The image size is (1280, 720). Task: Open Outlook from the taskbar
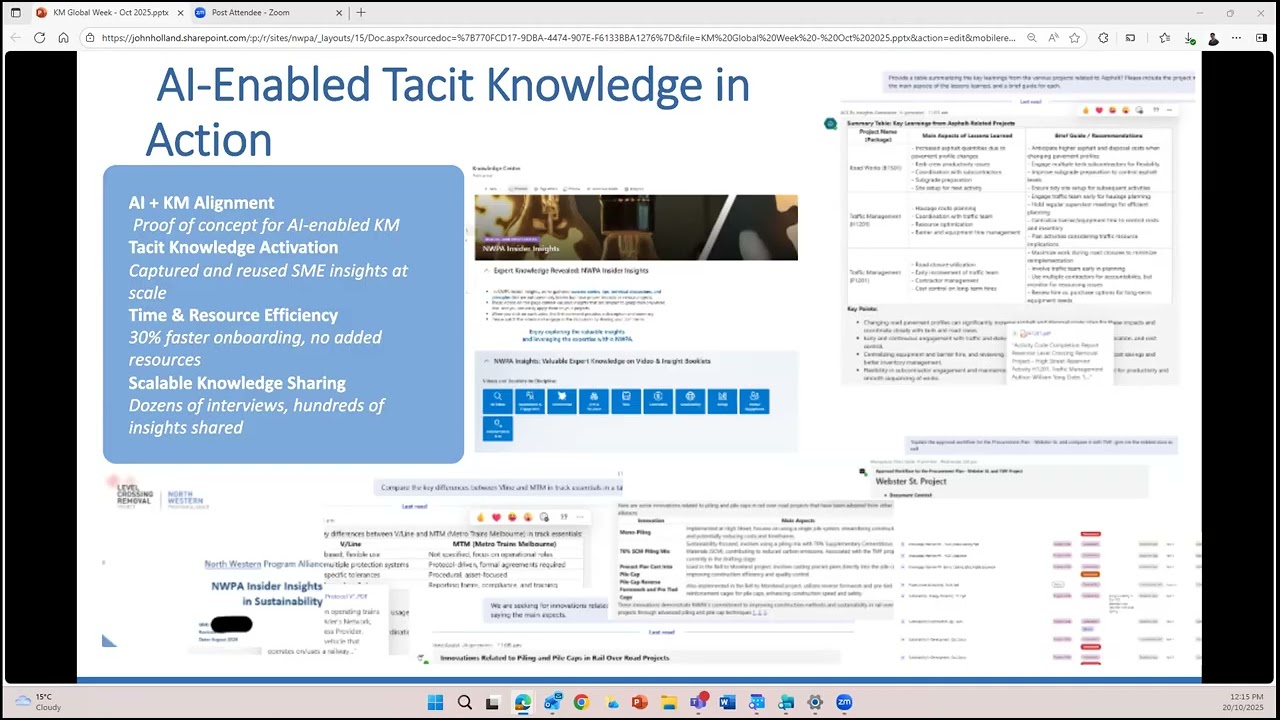(x=552, y=702)
